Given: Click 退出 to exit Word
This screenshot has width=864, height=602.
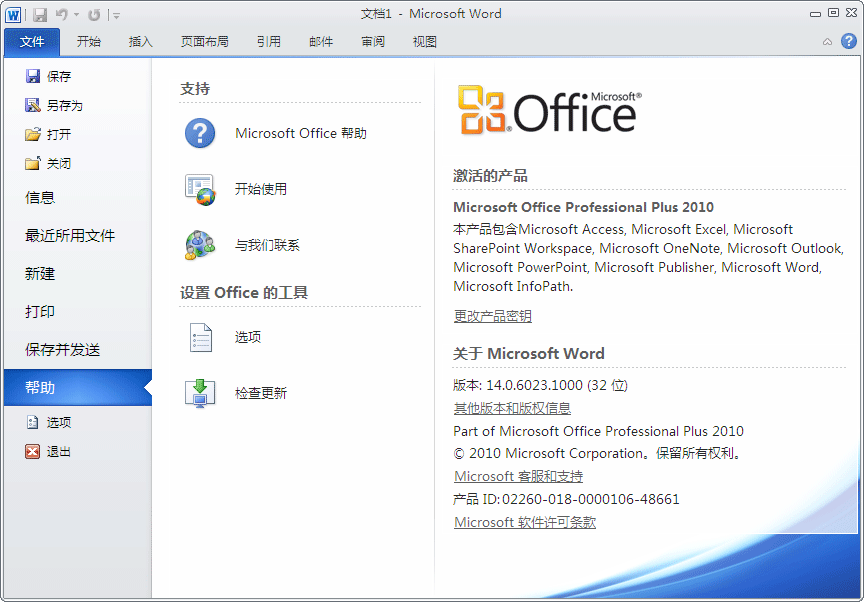Looking at the screenshot, I should [58, 451].
